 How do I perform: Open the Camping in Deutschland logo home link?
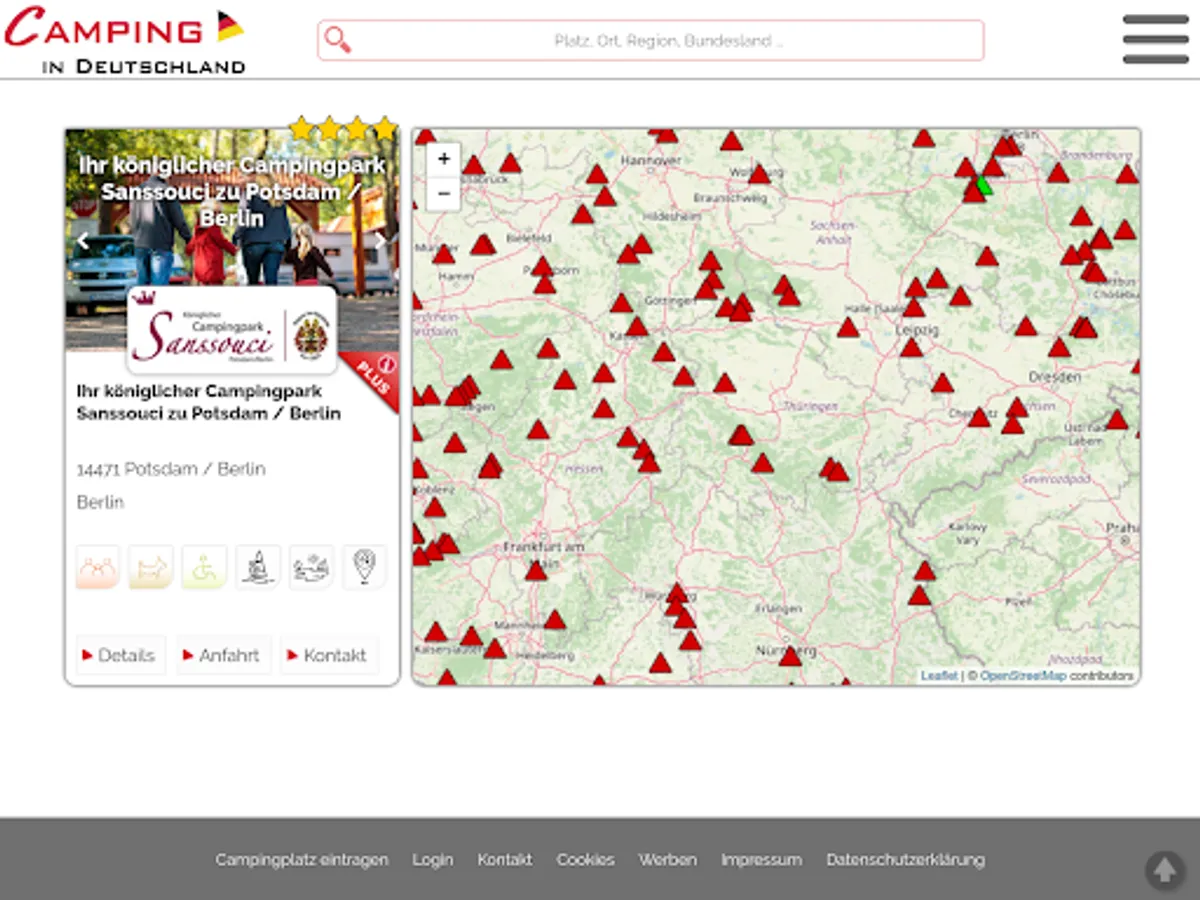click(x=124, y=40)
